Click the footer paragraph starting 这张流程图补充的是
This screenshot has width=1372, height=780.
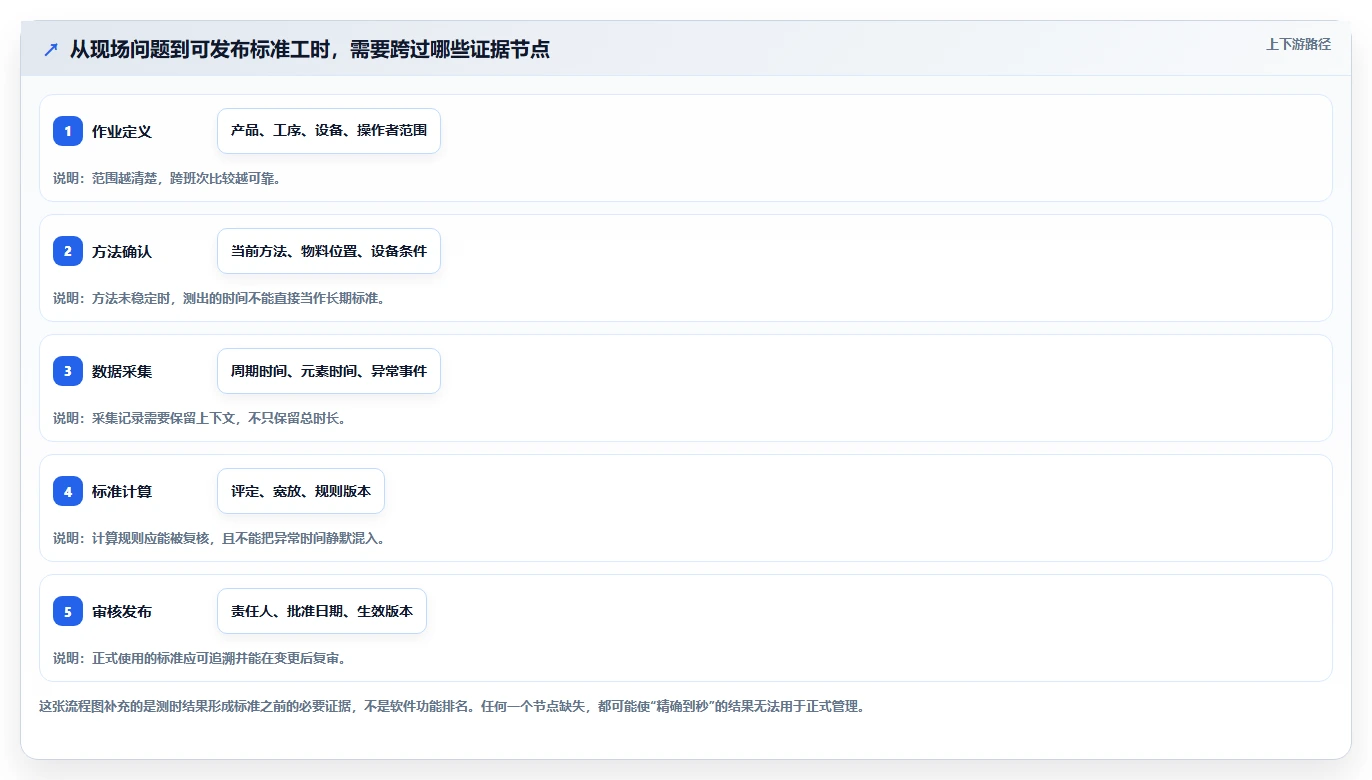(451, 706)
